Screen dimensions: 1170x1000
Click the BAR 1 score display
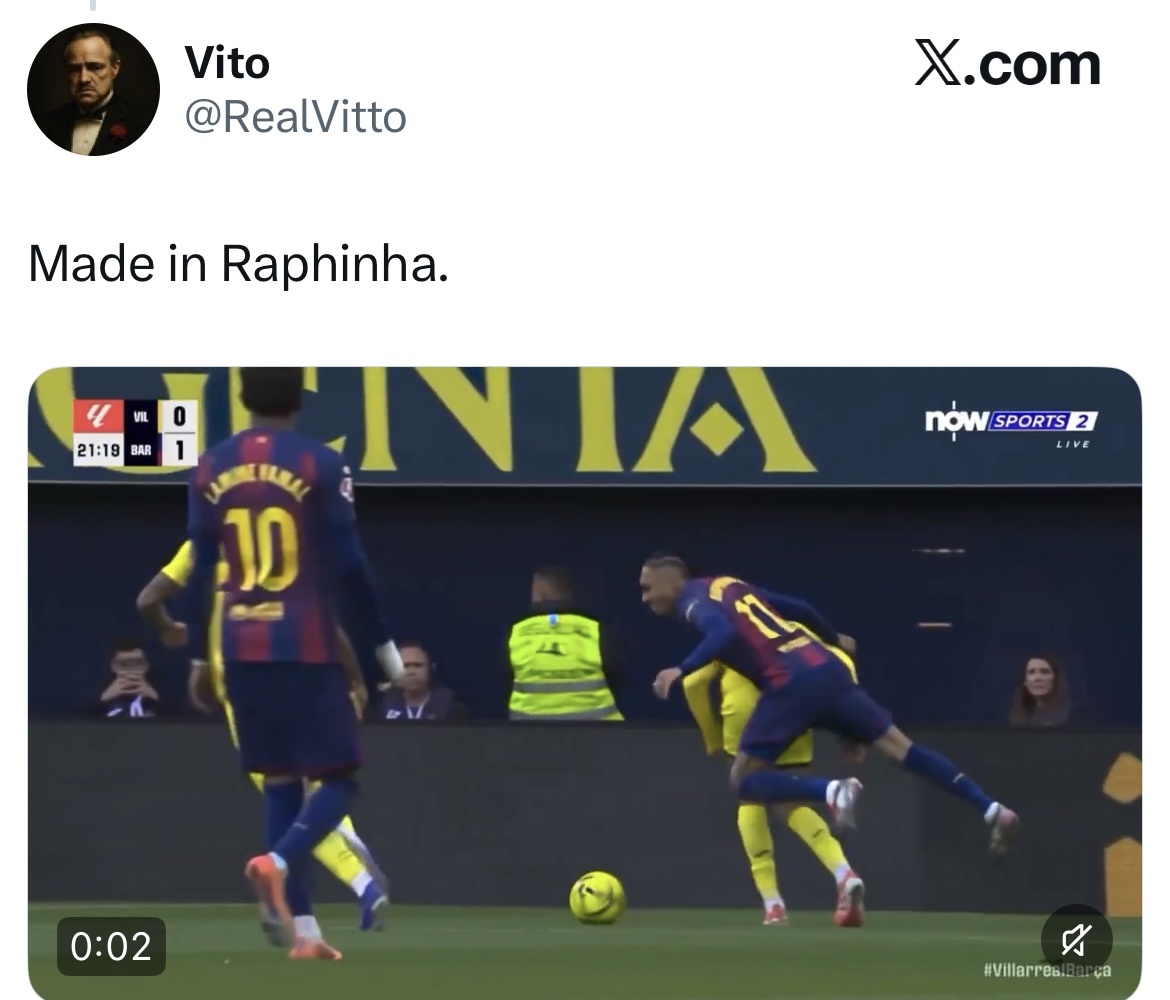tap(160, 450)
